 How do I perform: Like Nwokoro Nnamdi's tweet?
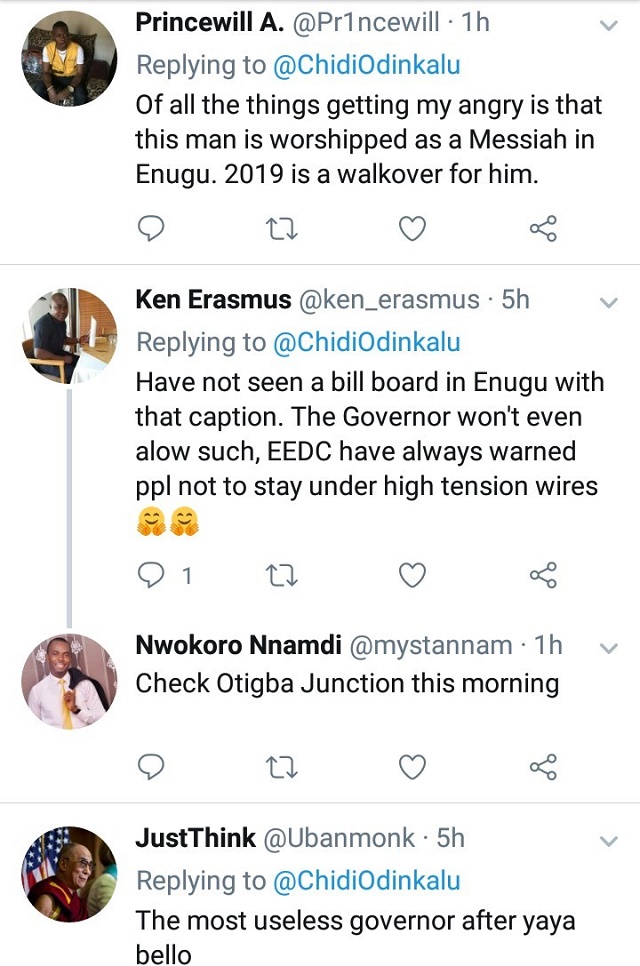pyautogui.click(x=411, y=764)
